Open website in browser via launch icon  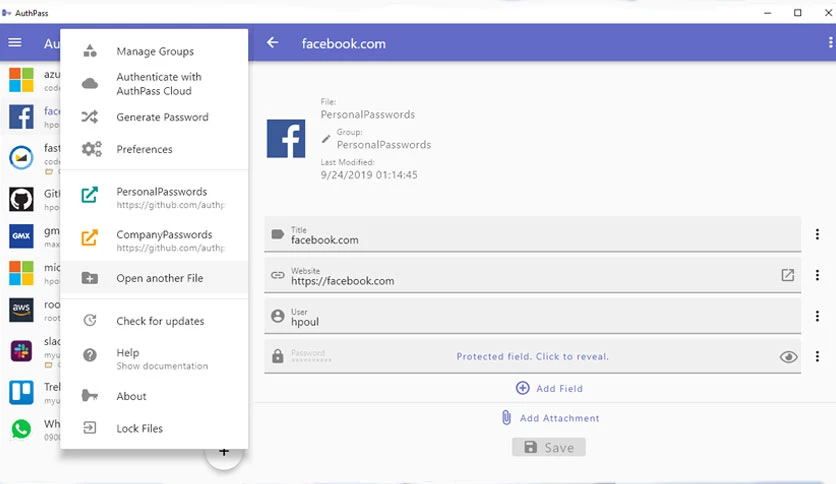coord(787,275)
